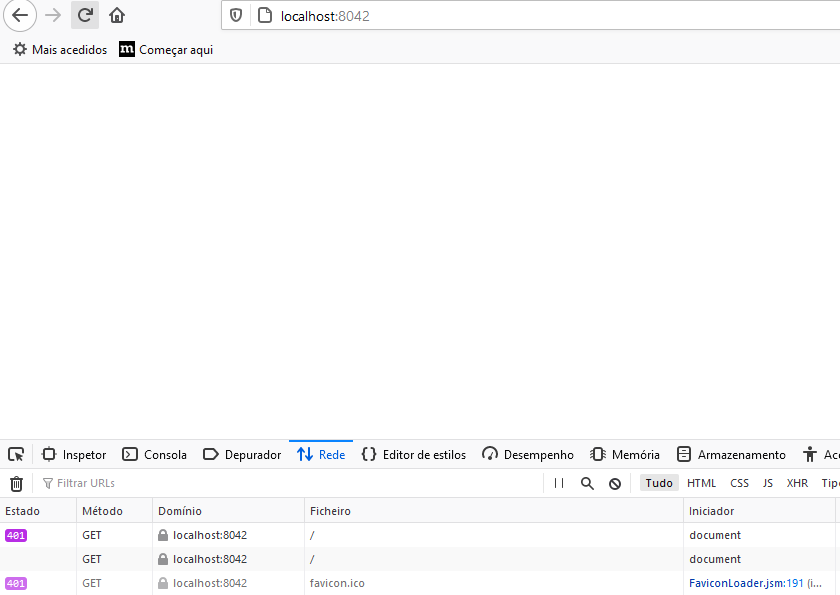840x595 pixels.
Task: Select the element picker tool in DevTools
Action: click(15, 454)
